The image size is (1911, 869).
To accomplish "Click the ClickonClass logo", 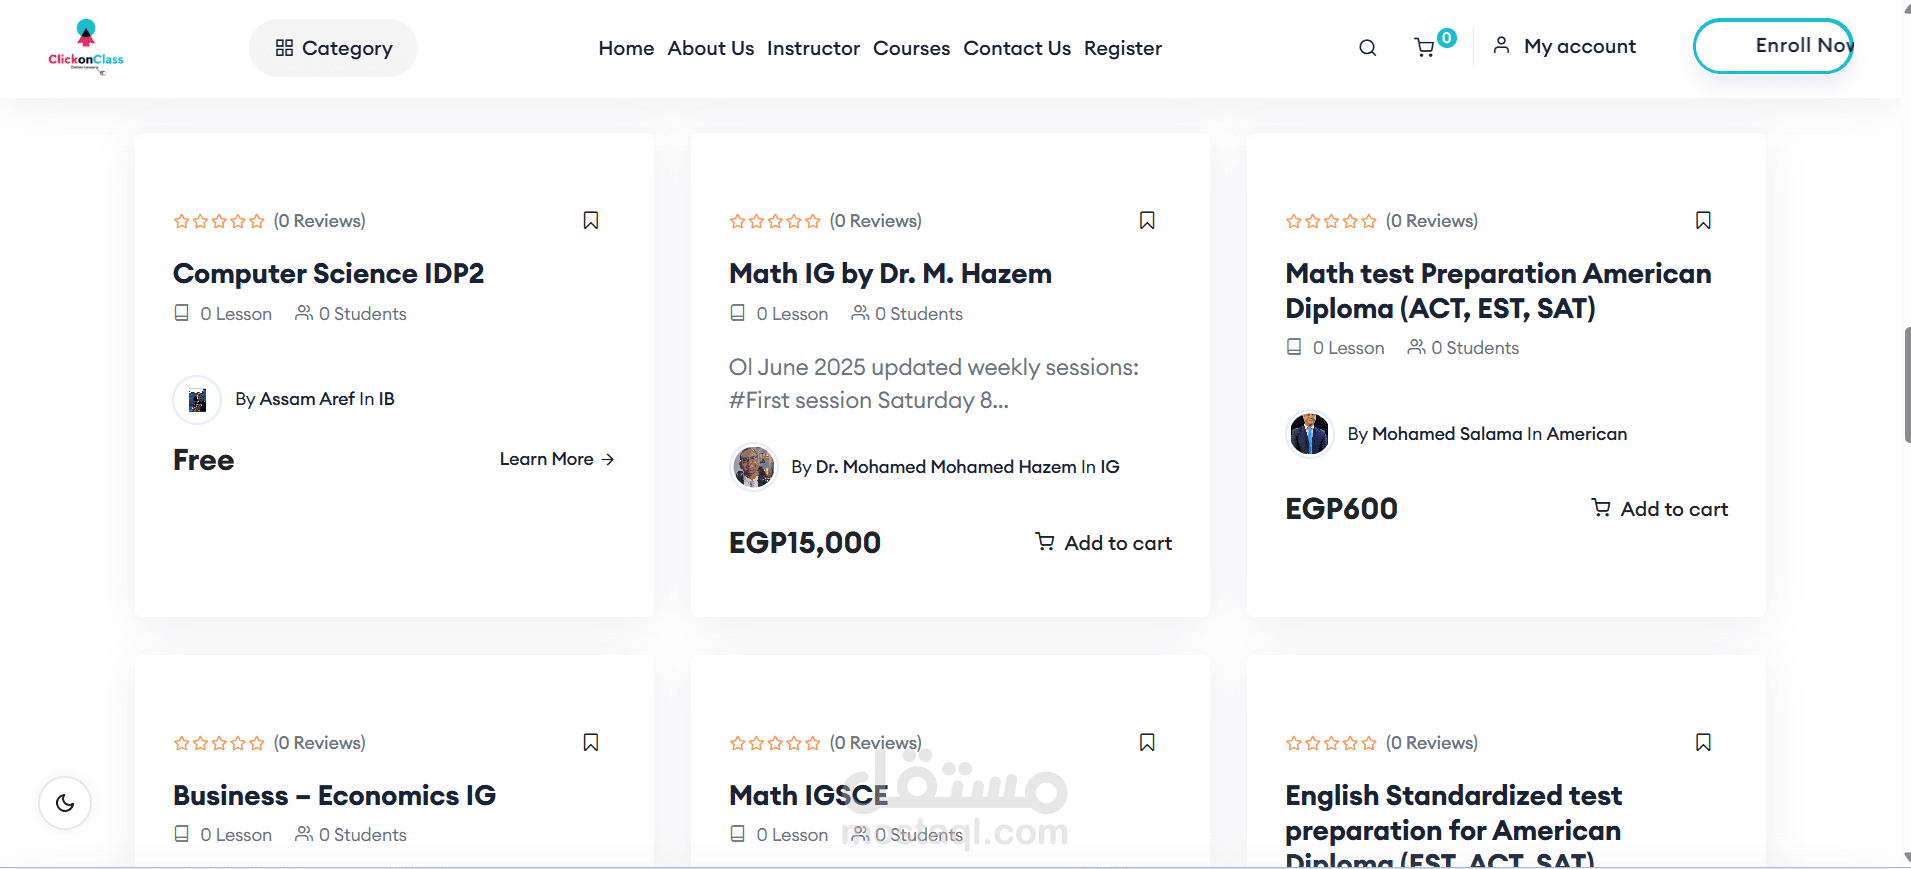I will pyautogui.click(x=86, y=48).
